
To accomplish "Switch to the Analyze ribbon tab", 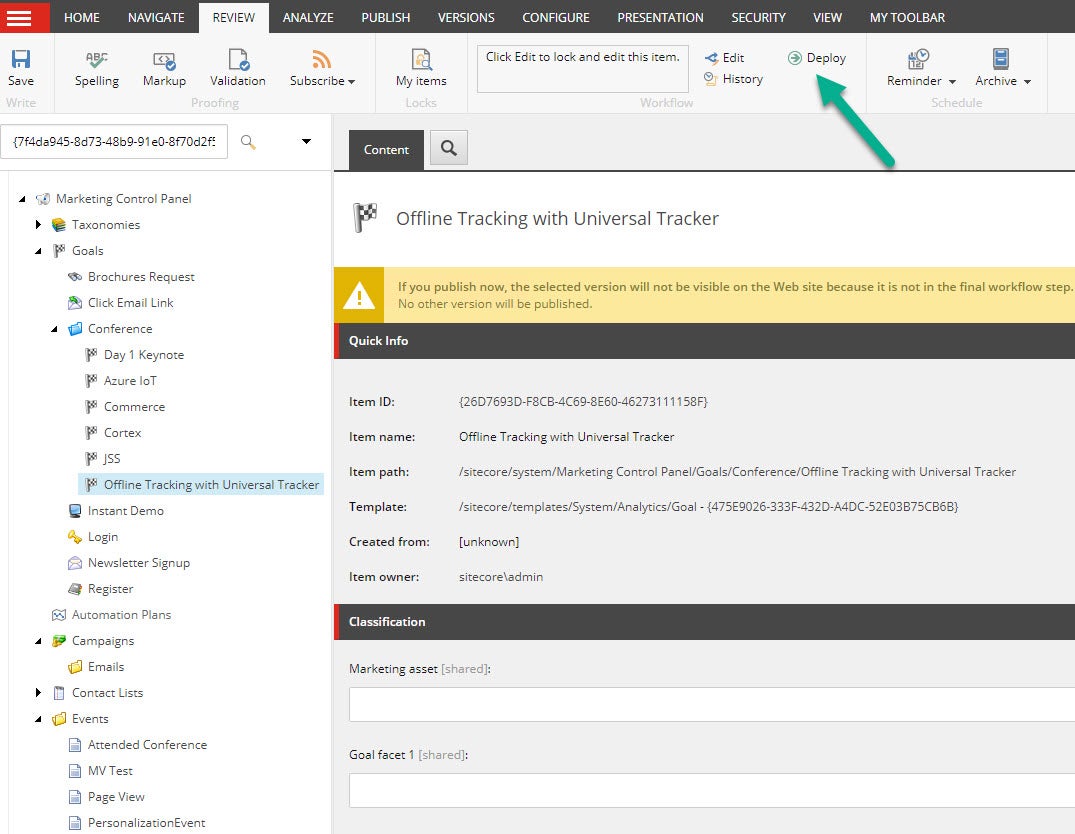I will click(x=308, y=17).
